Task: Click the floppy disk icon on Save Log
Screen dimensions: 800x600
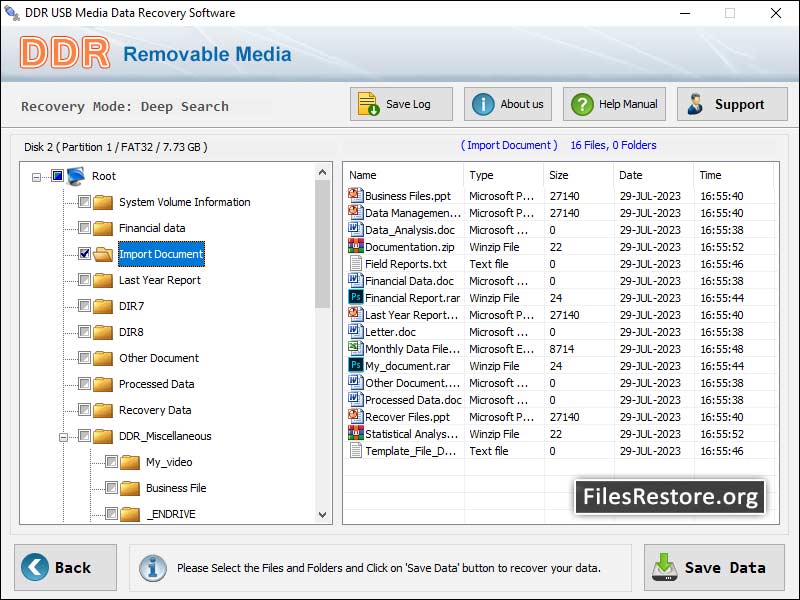Action: pos(368,104)
